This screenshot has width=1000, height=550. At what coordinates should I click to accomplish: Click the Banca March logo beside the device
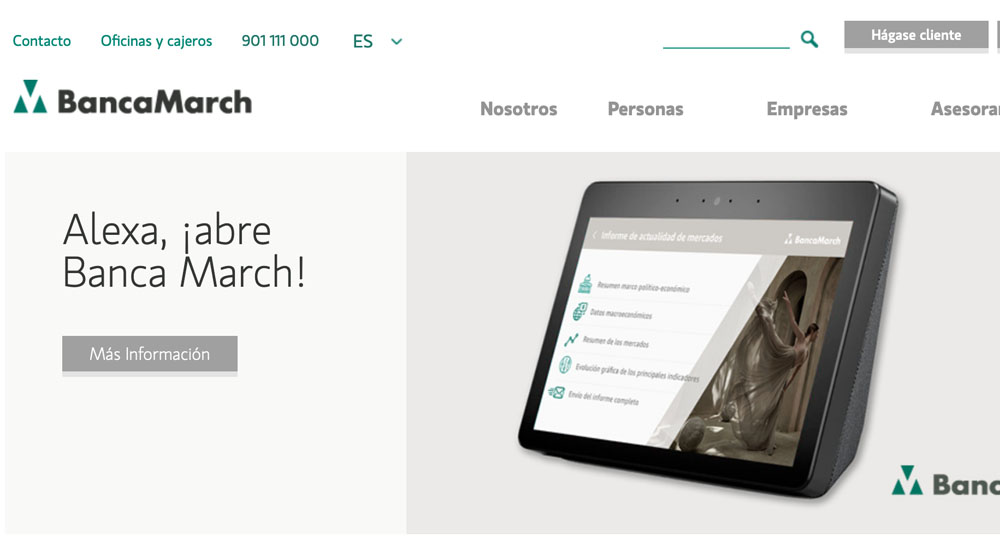point(946,482)
